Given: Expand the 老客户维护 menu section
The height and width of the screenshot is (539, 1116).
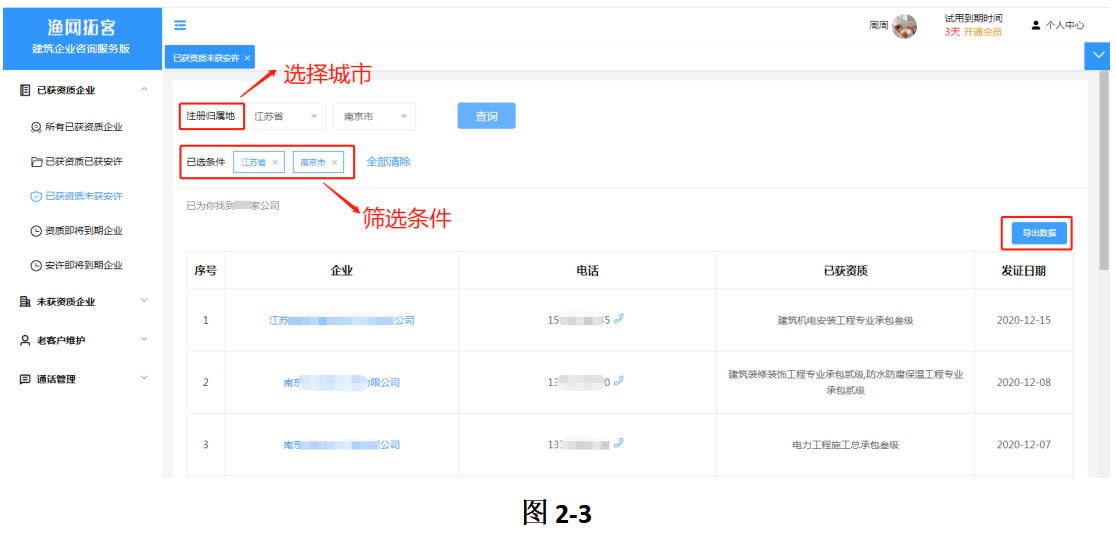Looking at the screenshot, I should 84,340.
